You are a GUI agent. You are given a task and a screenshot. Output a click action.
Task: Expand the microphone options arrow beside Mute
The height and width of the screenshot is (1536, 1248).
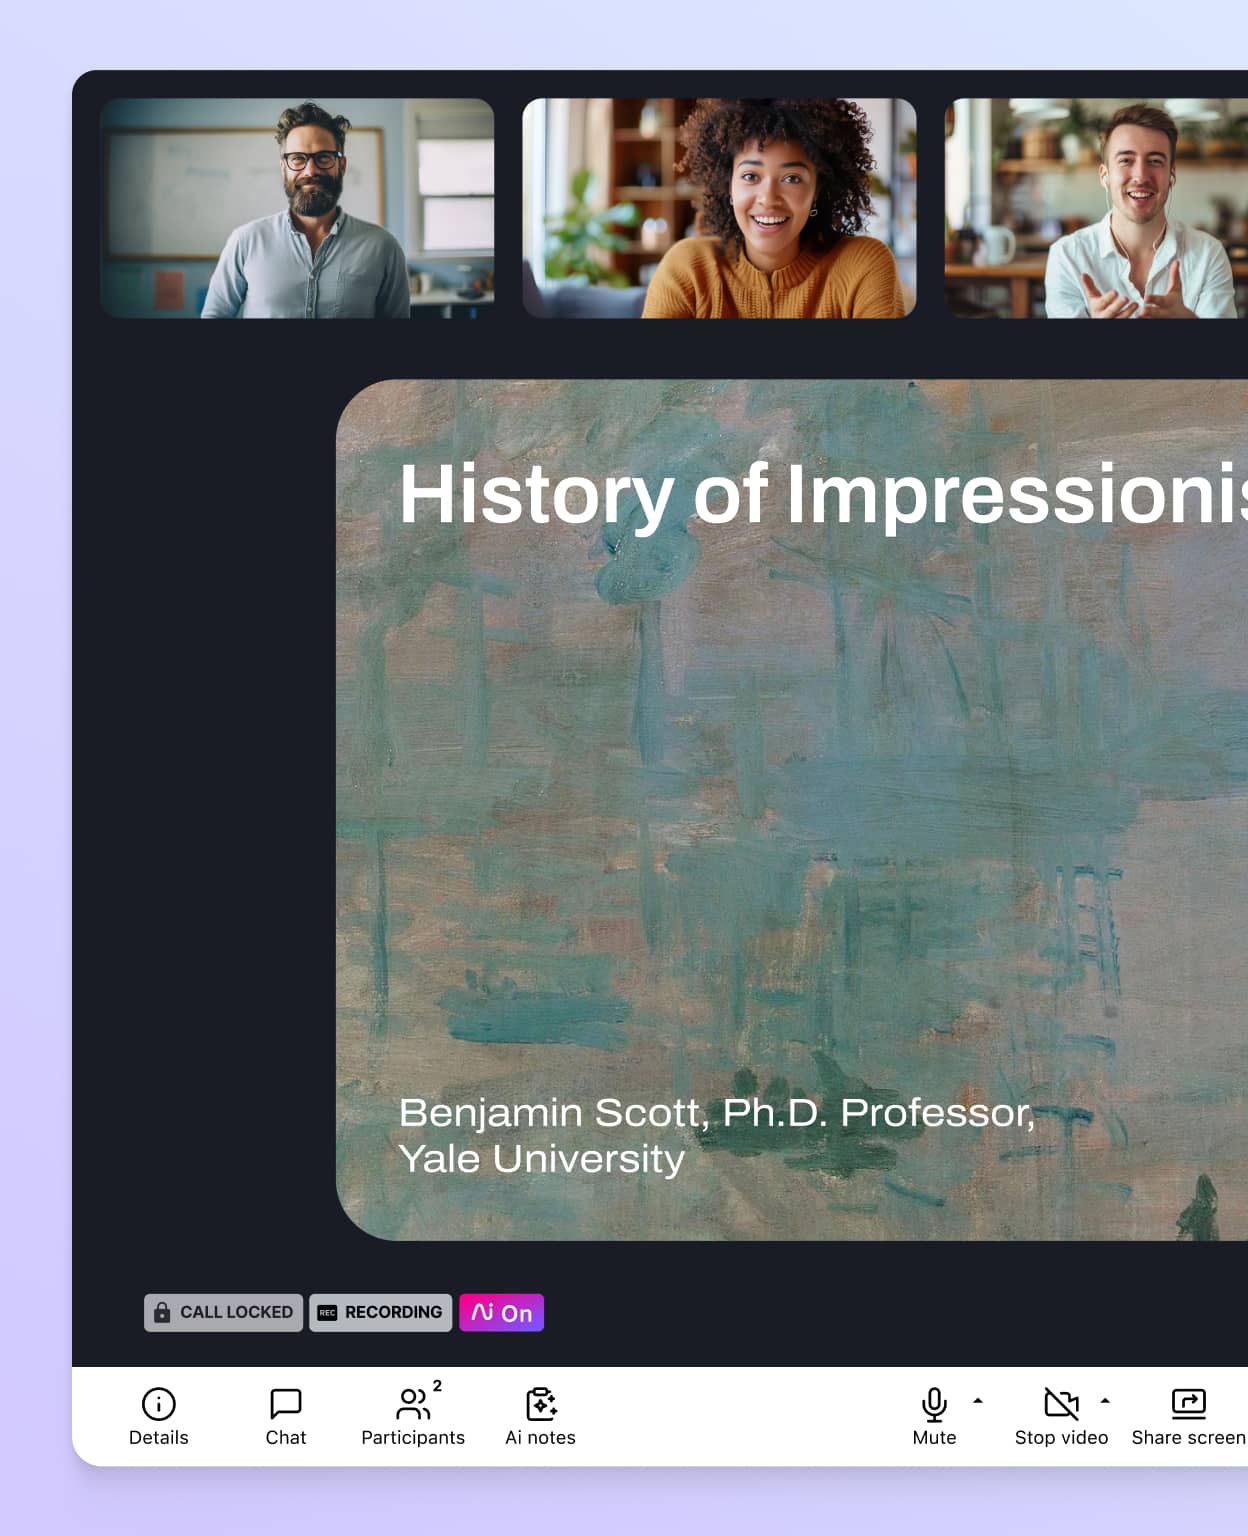click(978, 1401)
